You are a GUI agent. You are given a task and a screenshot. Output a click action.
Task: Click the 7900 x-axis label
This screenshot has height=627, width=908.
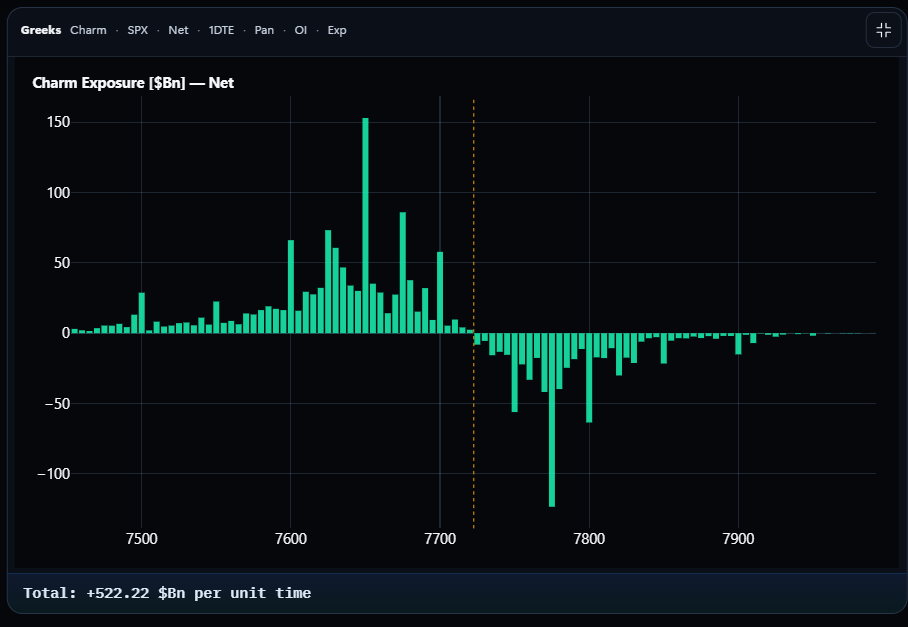(x=738, y=538)
